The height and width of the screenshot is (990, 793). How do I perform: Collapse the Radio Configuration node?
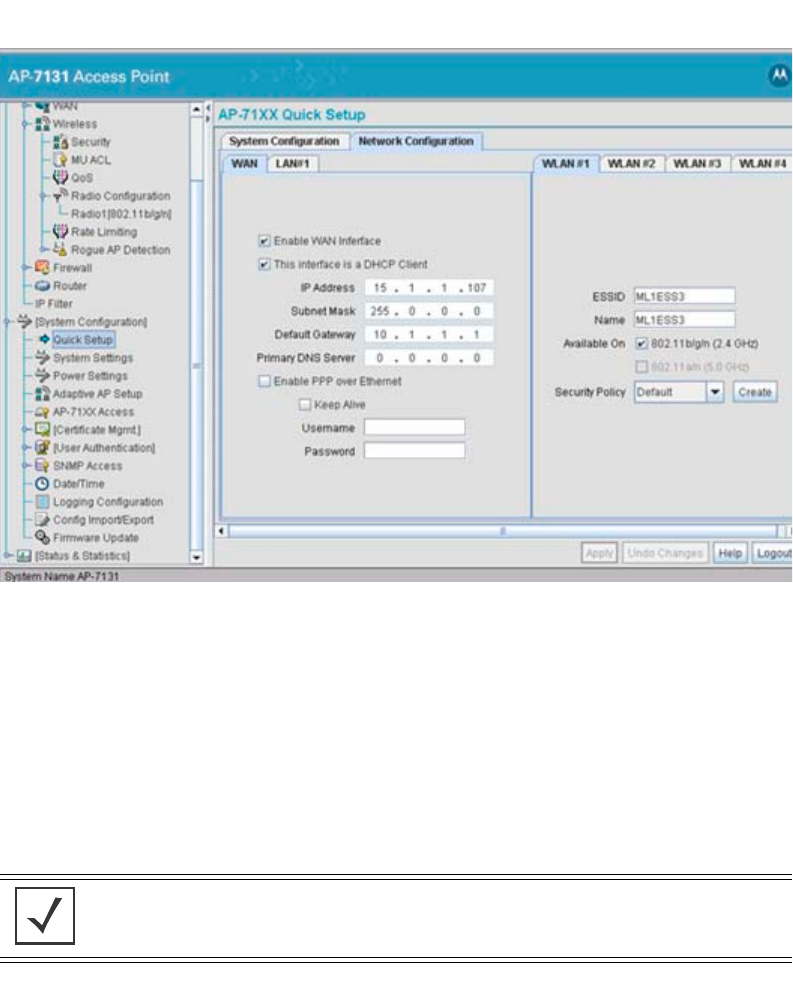44,196
